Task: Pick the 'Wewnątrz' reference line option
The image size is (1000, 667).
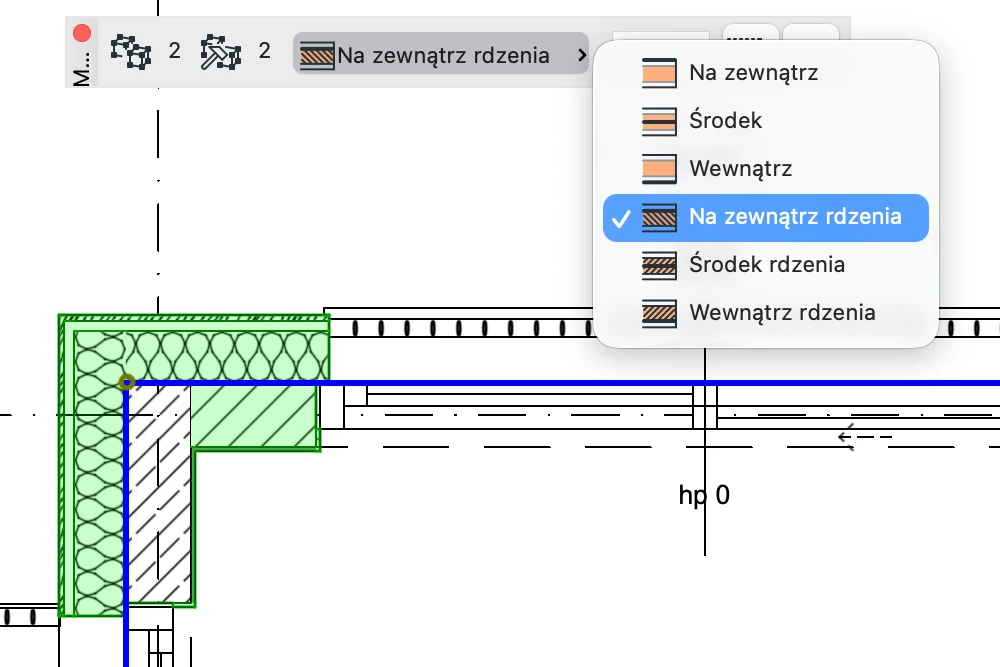Action: [740, 168]
